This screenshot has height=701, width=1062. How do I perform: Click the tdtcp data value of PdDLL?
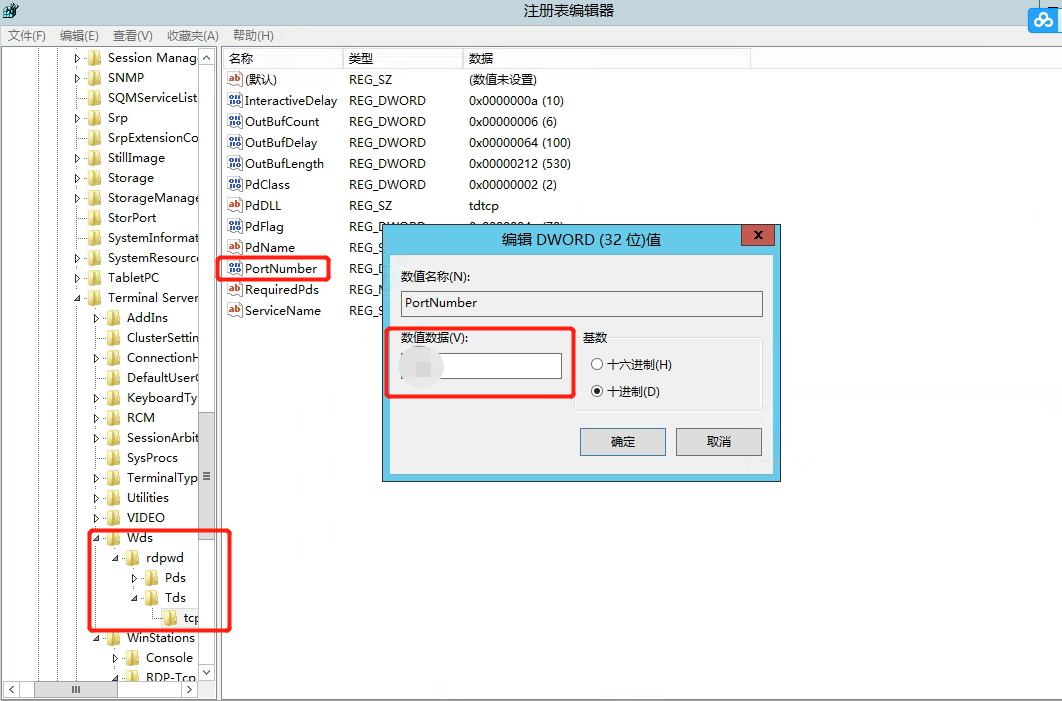(x=484, y=205)
